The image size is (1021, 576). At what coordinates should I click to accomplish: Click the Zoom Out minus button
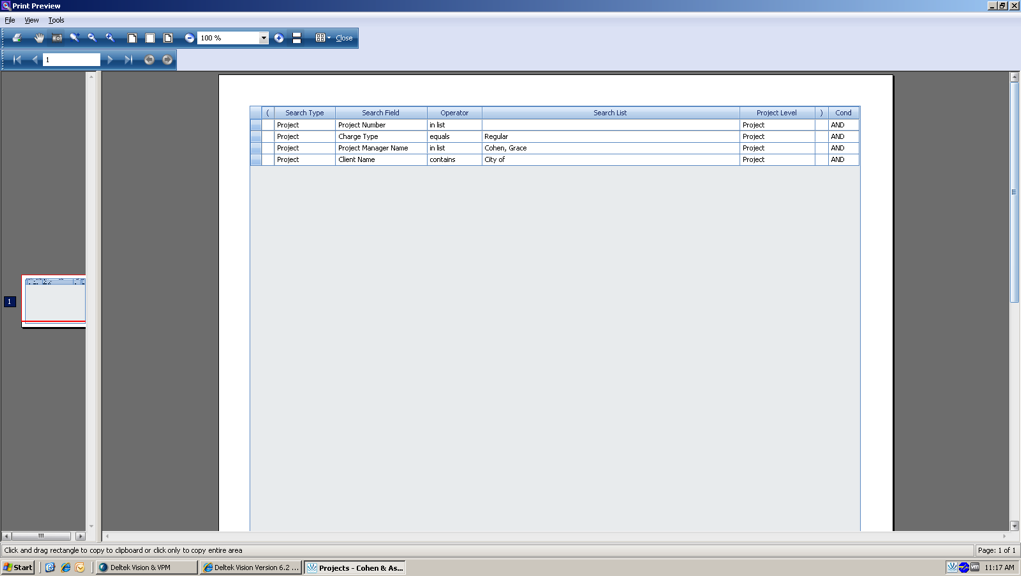point(189,38)
